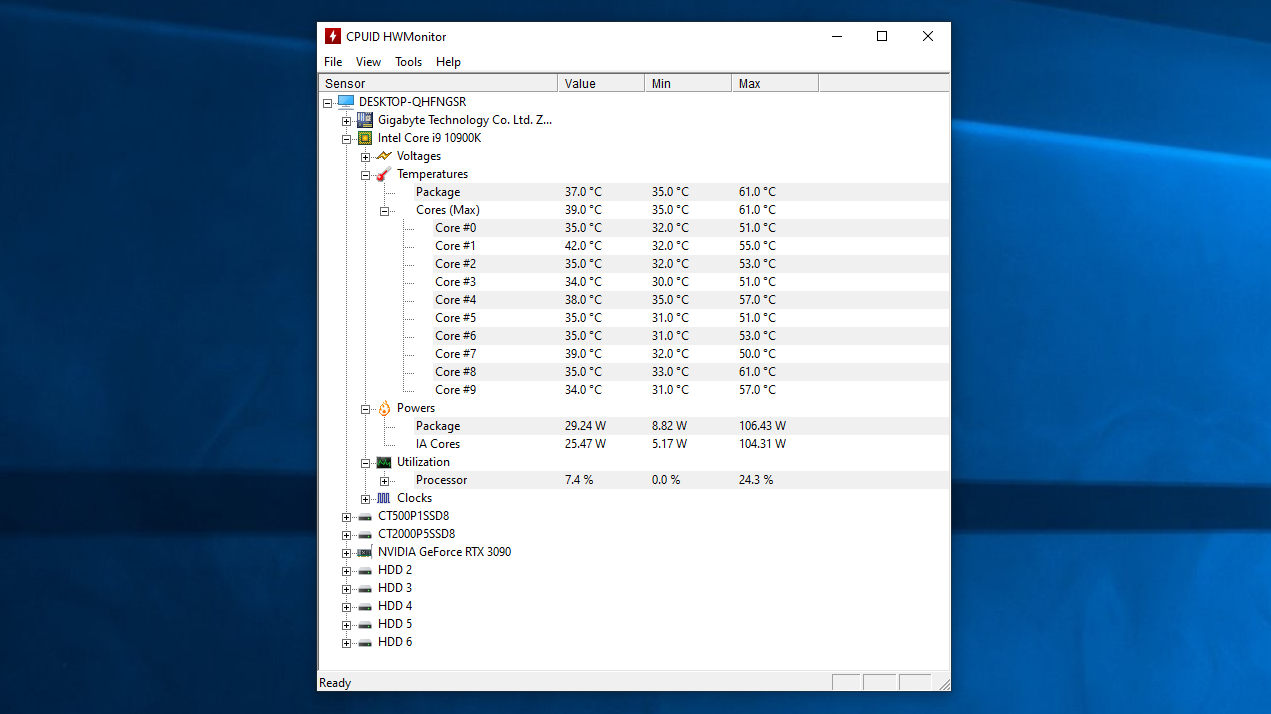1271x714 pixels.
Task: Open the Tools menu
Action: tap(408, 61)
